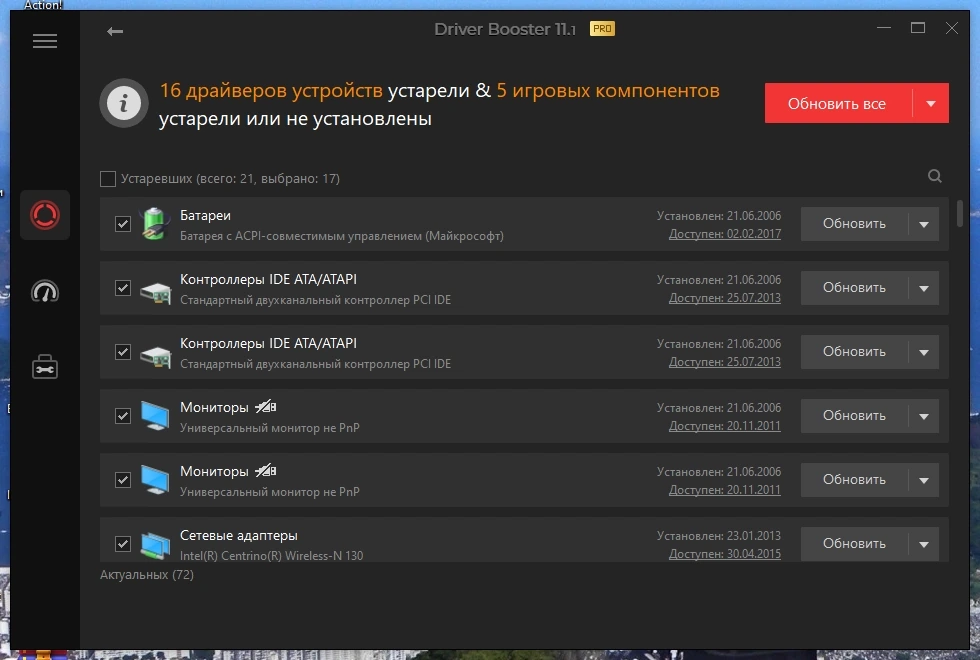Open the Доступен: 02.02.2017 link

point(725,234)
